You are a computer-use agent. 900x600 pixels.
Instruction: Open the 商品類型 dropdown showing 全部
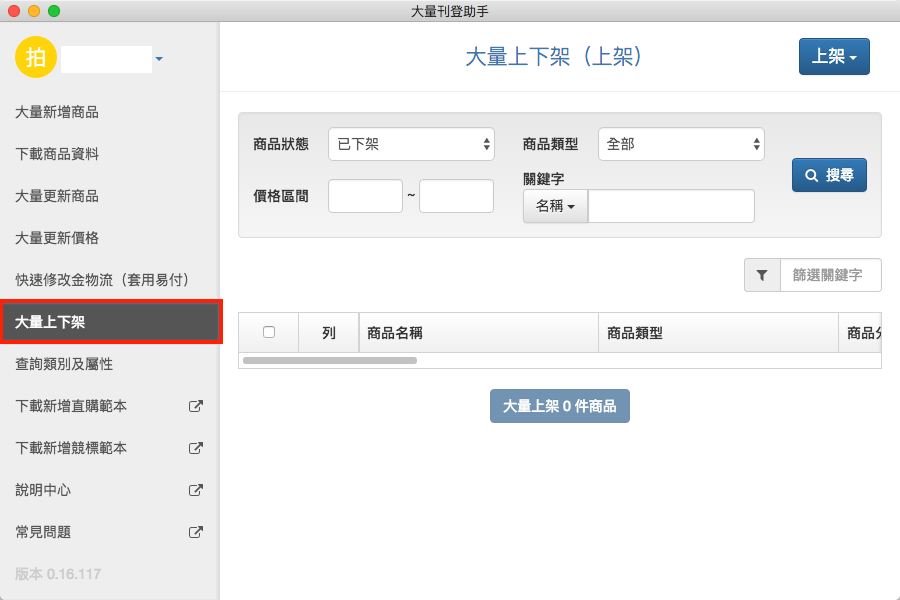pyautogui.click(x=681, y=144)
